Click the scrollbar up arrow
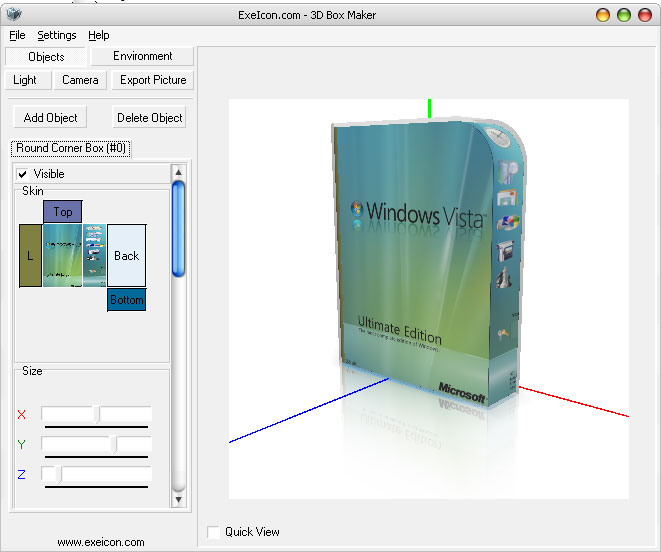 (x=178, y=172)
